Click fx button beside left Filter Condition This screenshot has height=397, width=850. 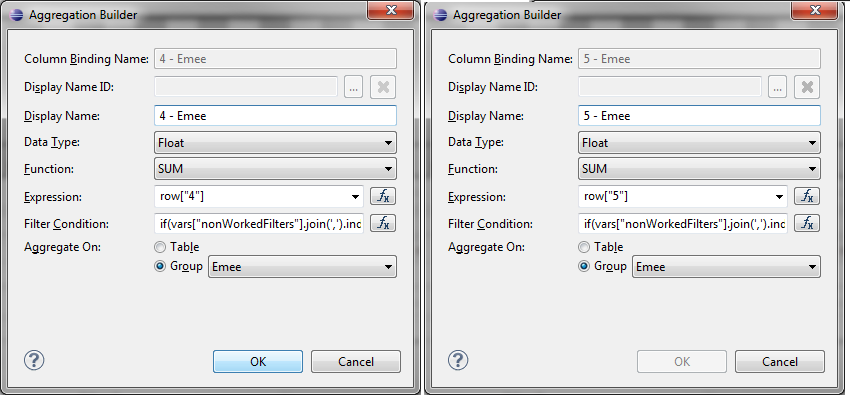pos(383,223)
